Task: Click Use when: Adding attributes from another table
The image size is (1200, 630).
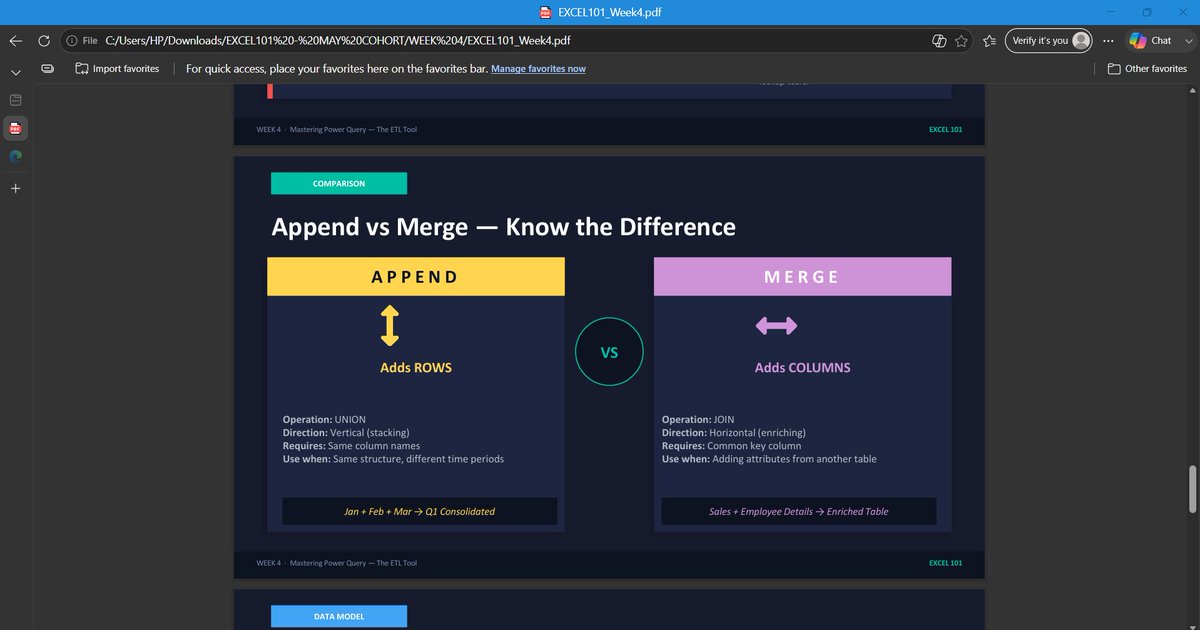Action: pos(769,459)
